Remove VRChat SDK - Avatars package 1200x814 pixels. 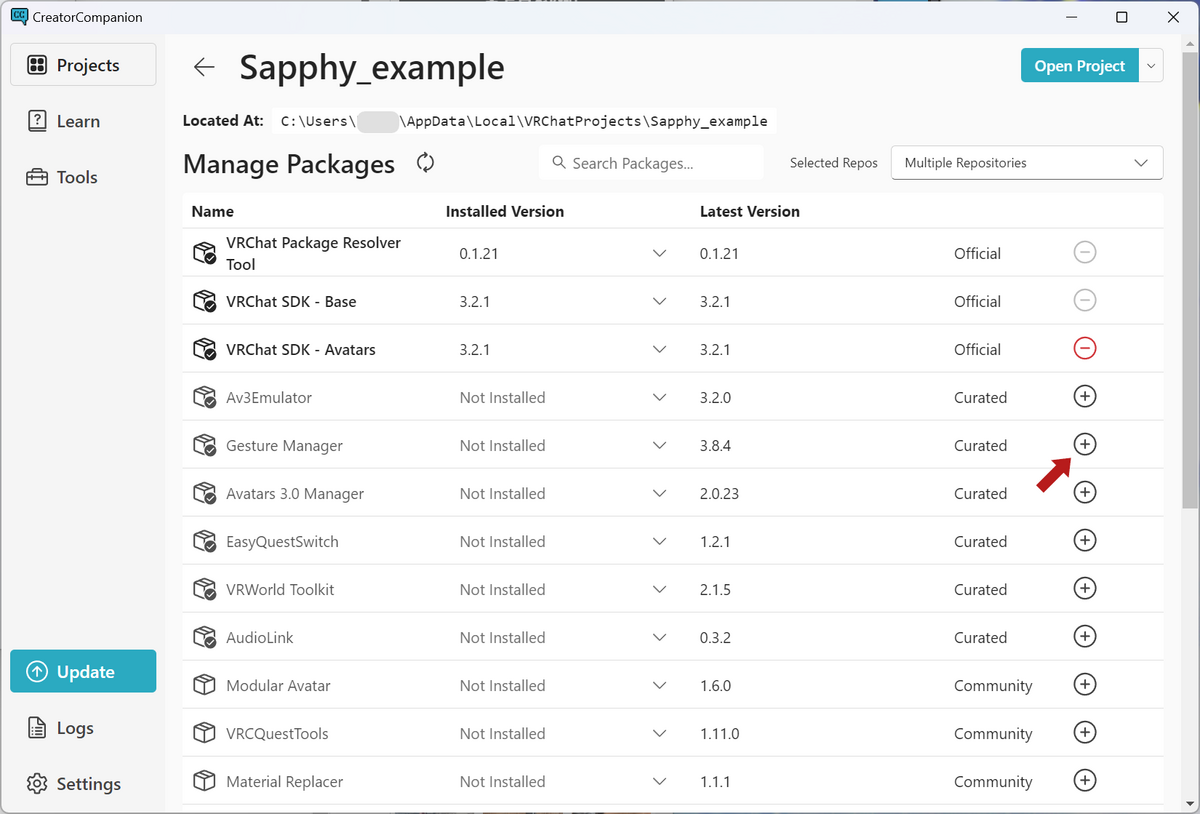1084,348
